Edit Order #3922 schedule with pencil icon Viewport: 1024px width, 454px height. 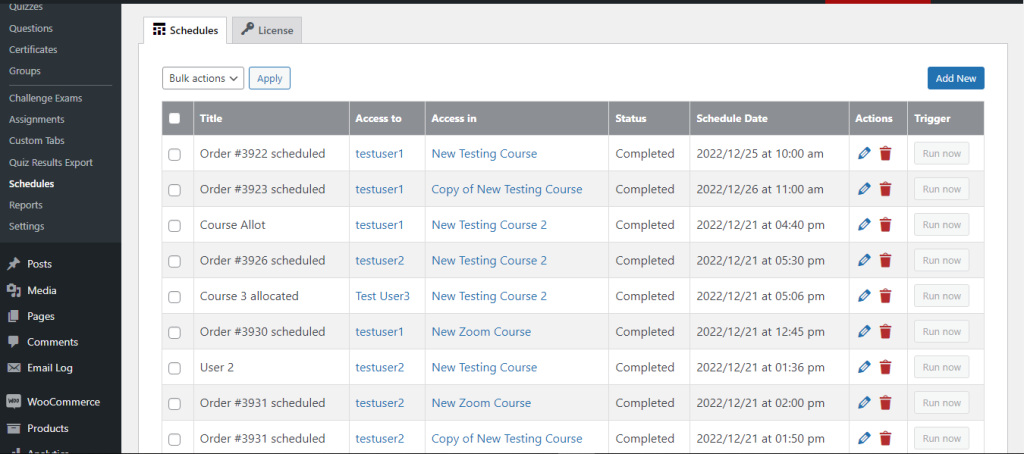click(864, 154)
